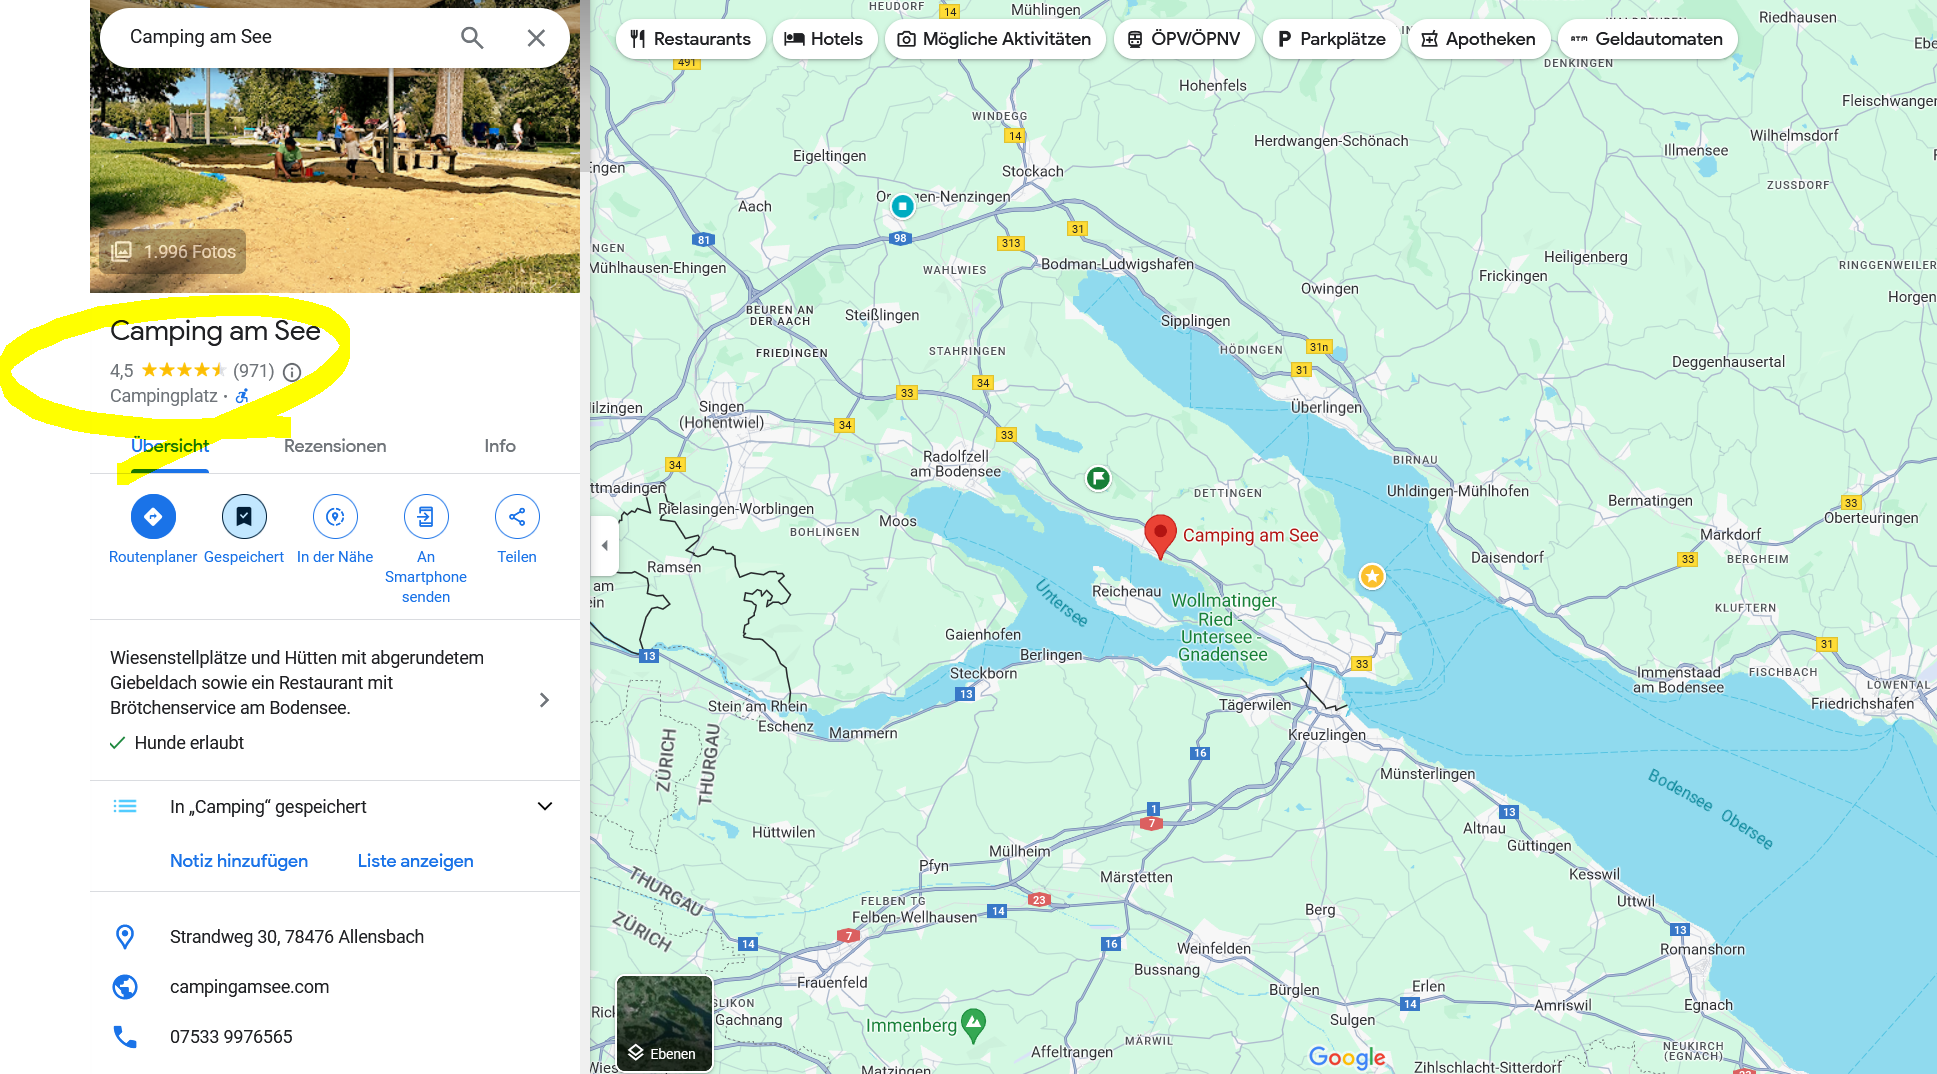1937x1074 pixels.
Task: Select the ÖPV/ÖPNV transit chip
Action: pos(1184,39)
